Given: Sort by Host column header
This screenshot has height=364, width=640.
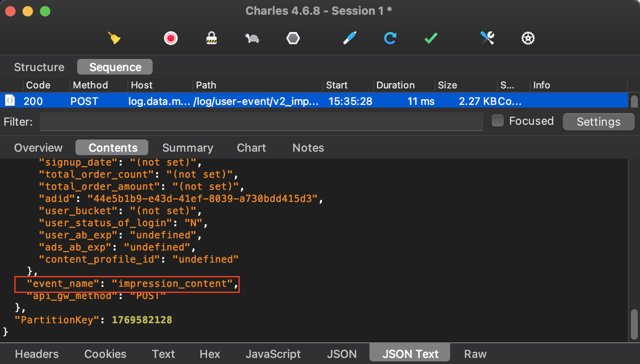Looking at the screenshot, I should point(141,85).
